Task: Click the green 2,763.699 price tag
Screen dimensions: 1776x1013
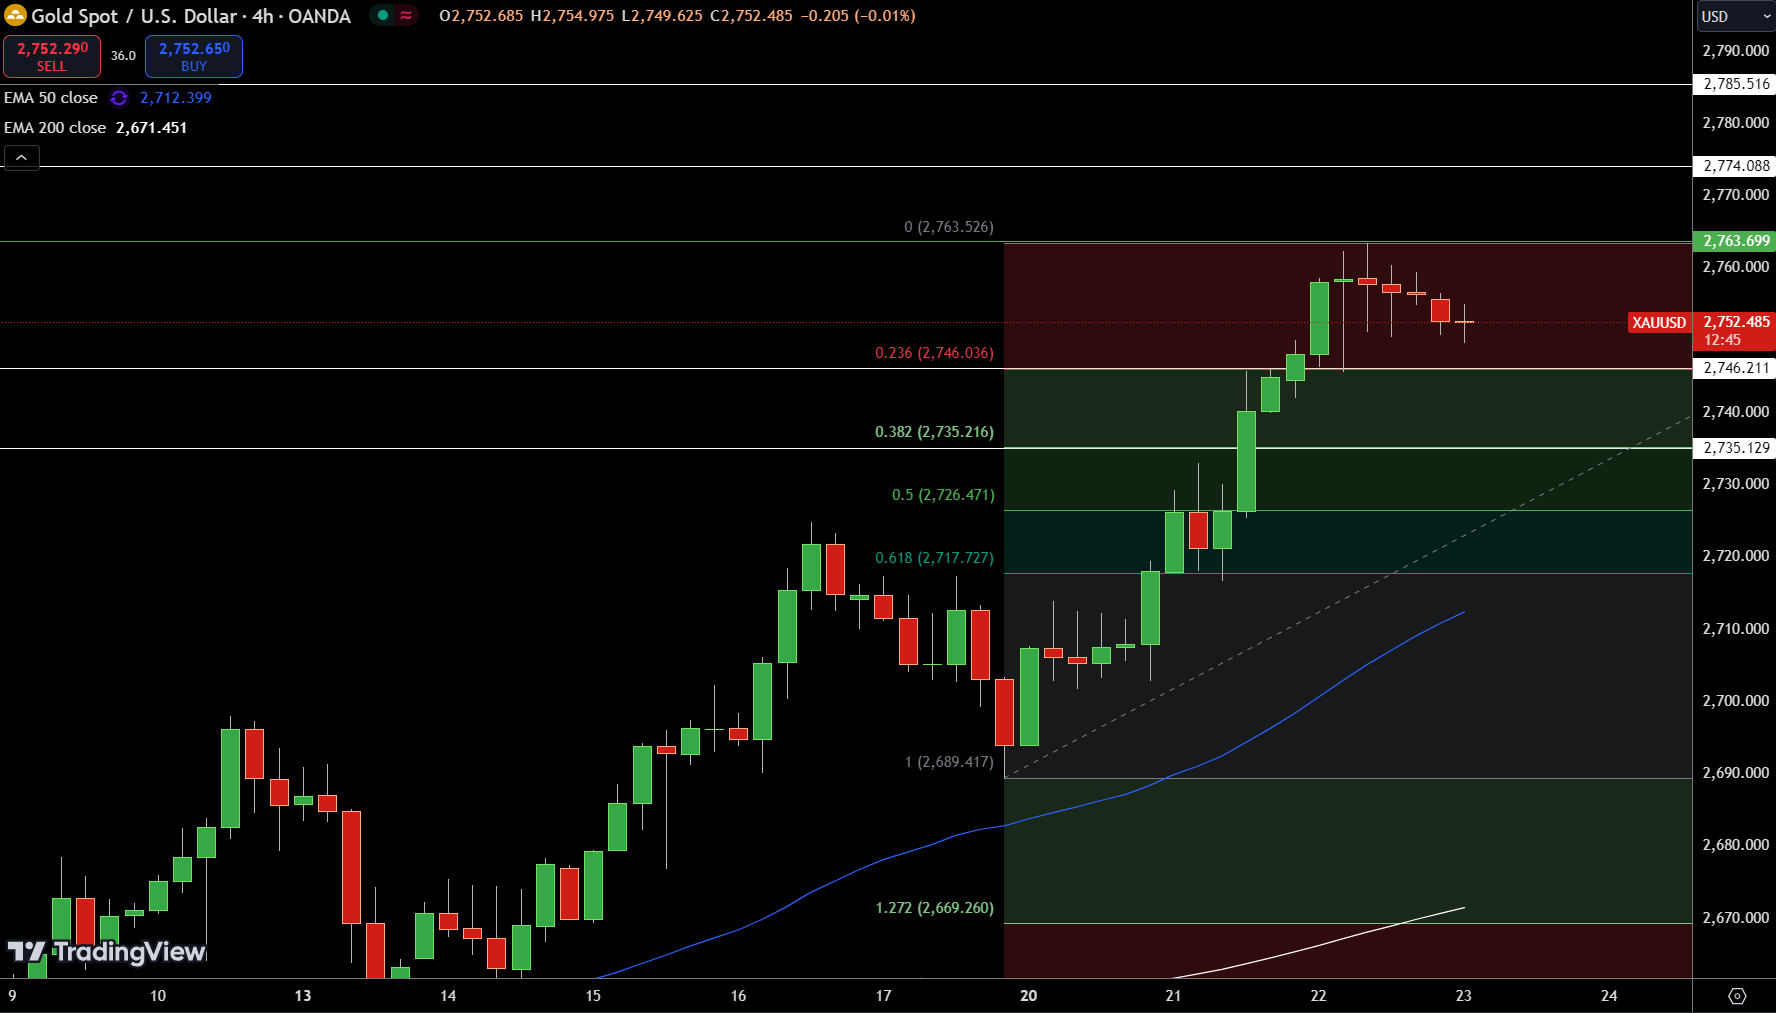Action: [1735, 241]
